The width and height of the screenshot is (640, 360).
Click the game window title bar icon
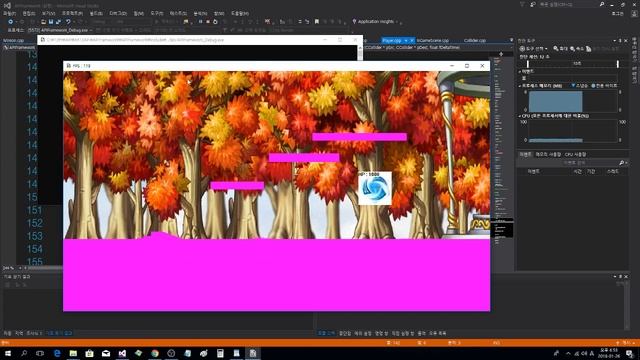click(x=69, y=66)
